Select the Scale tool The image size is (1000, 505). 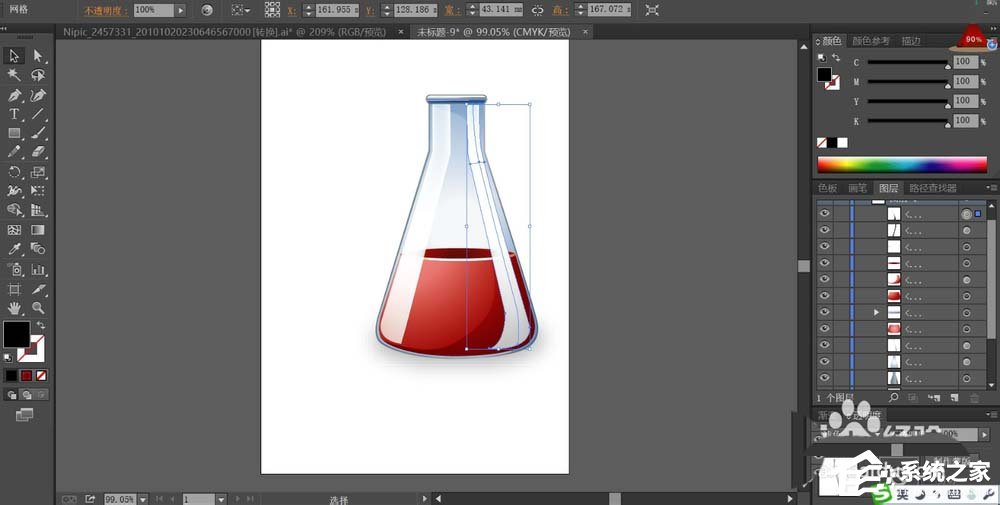(38, 172)
